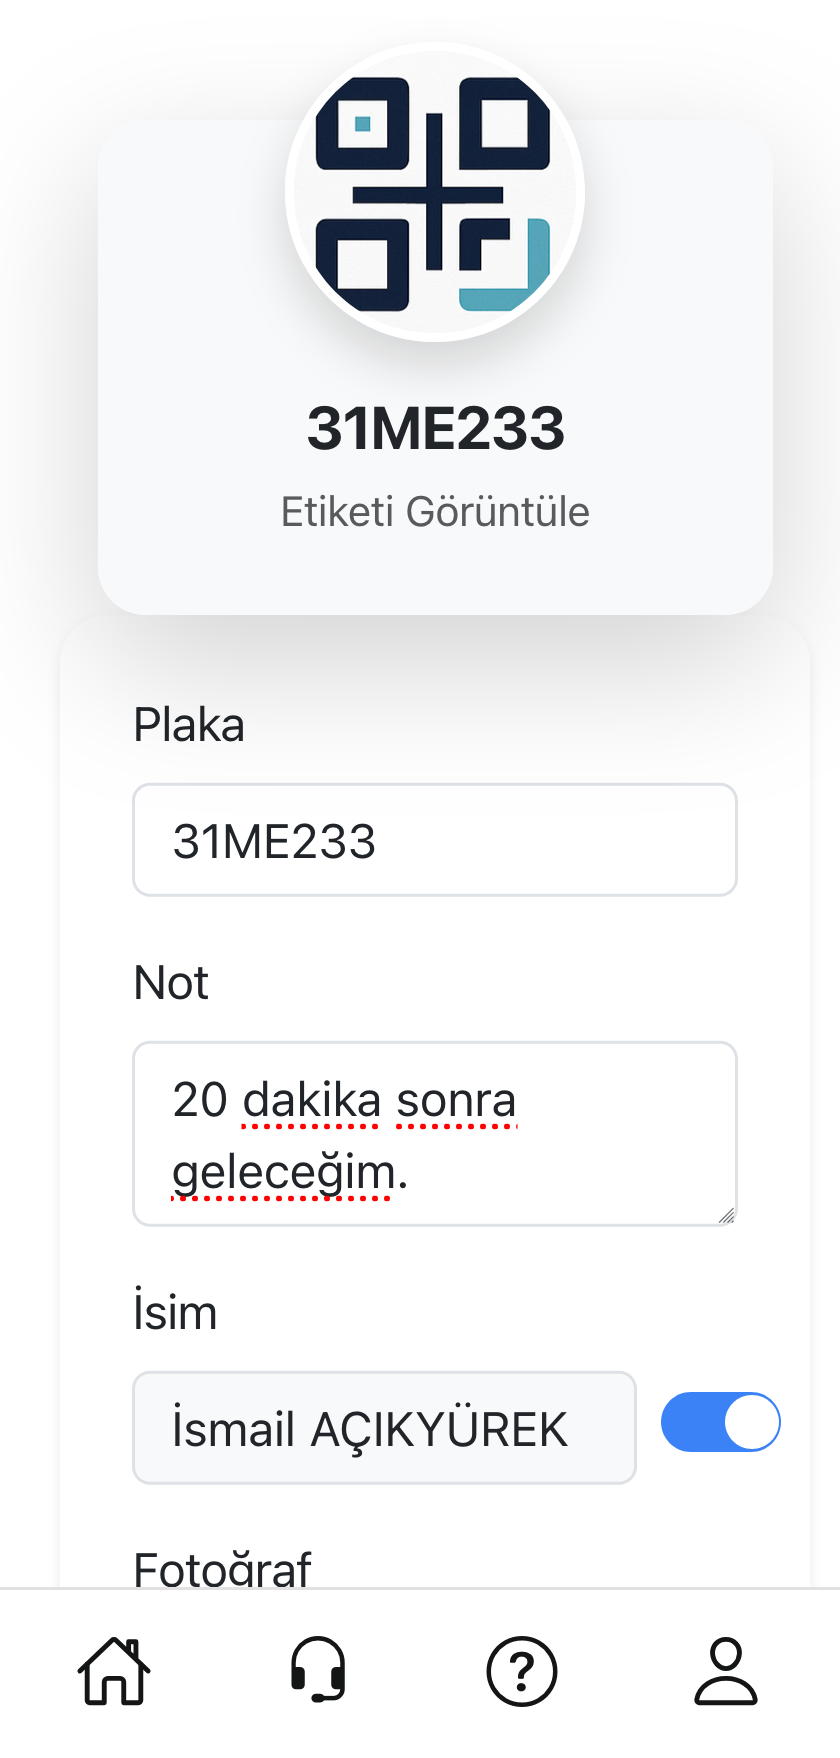Focus the Plaka input field
The width and height of the screenshot is (840, 1758).
point(435,840)
